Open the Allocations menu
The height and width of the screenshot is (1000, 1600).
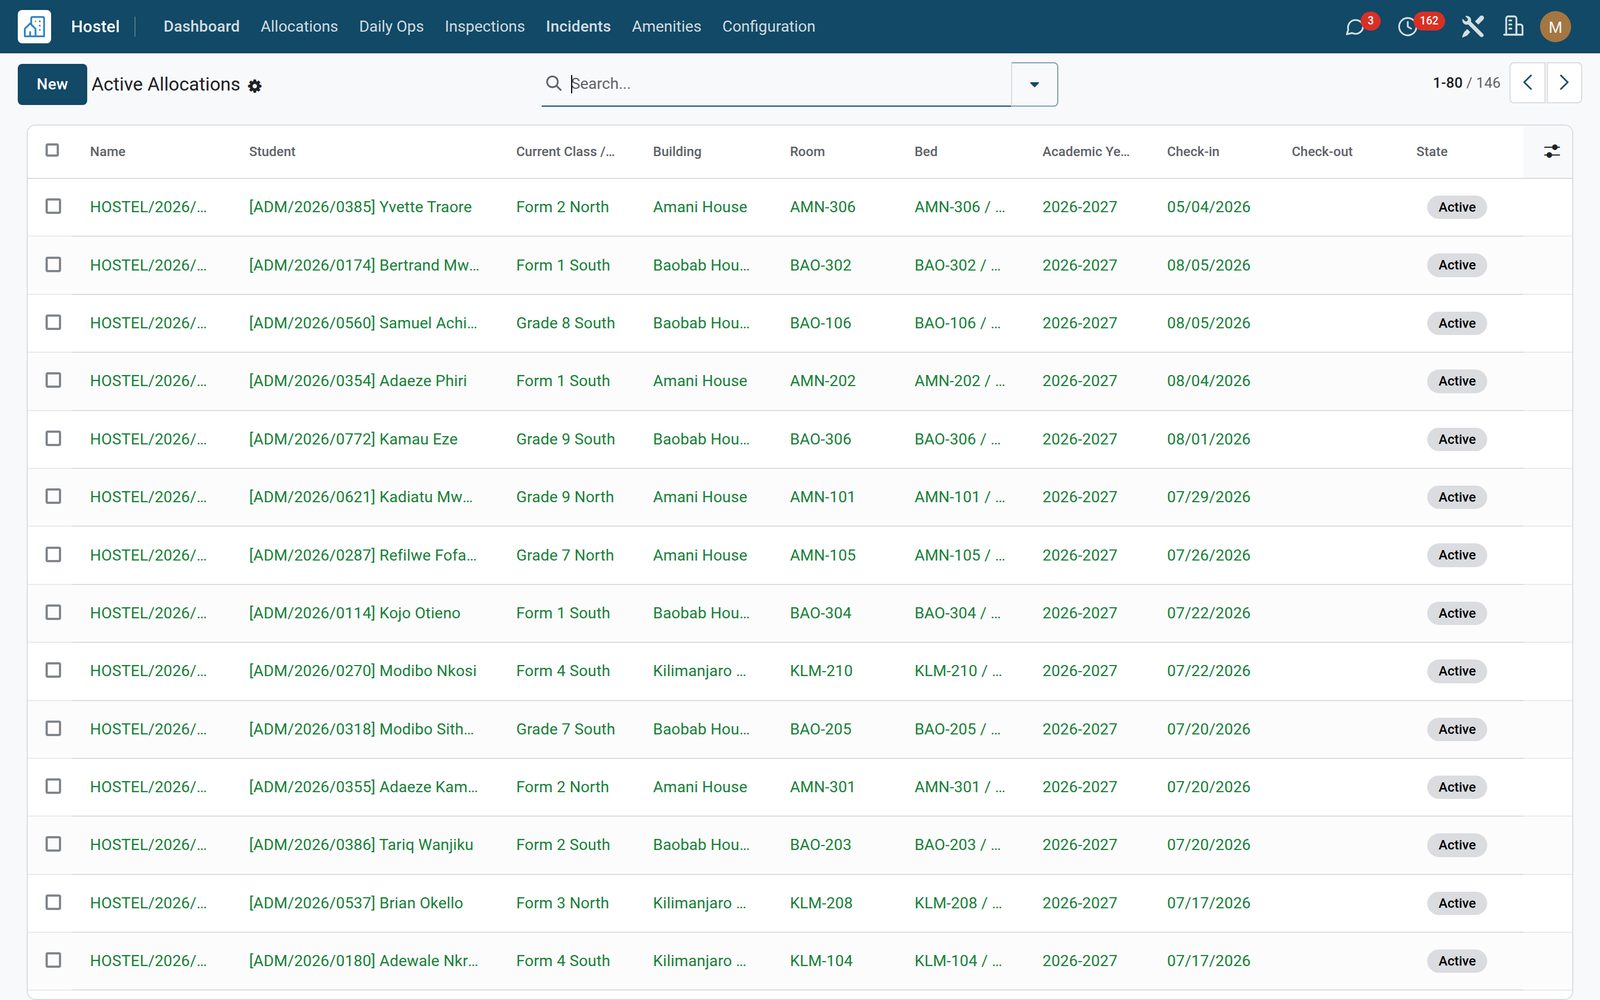tap(299, 26)
